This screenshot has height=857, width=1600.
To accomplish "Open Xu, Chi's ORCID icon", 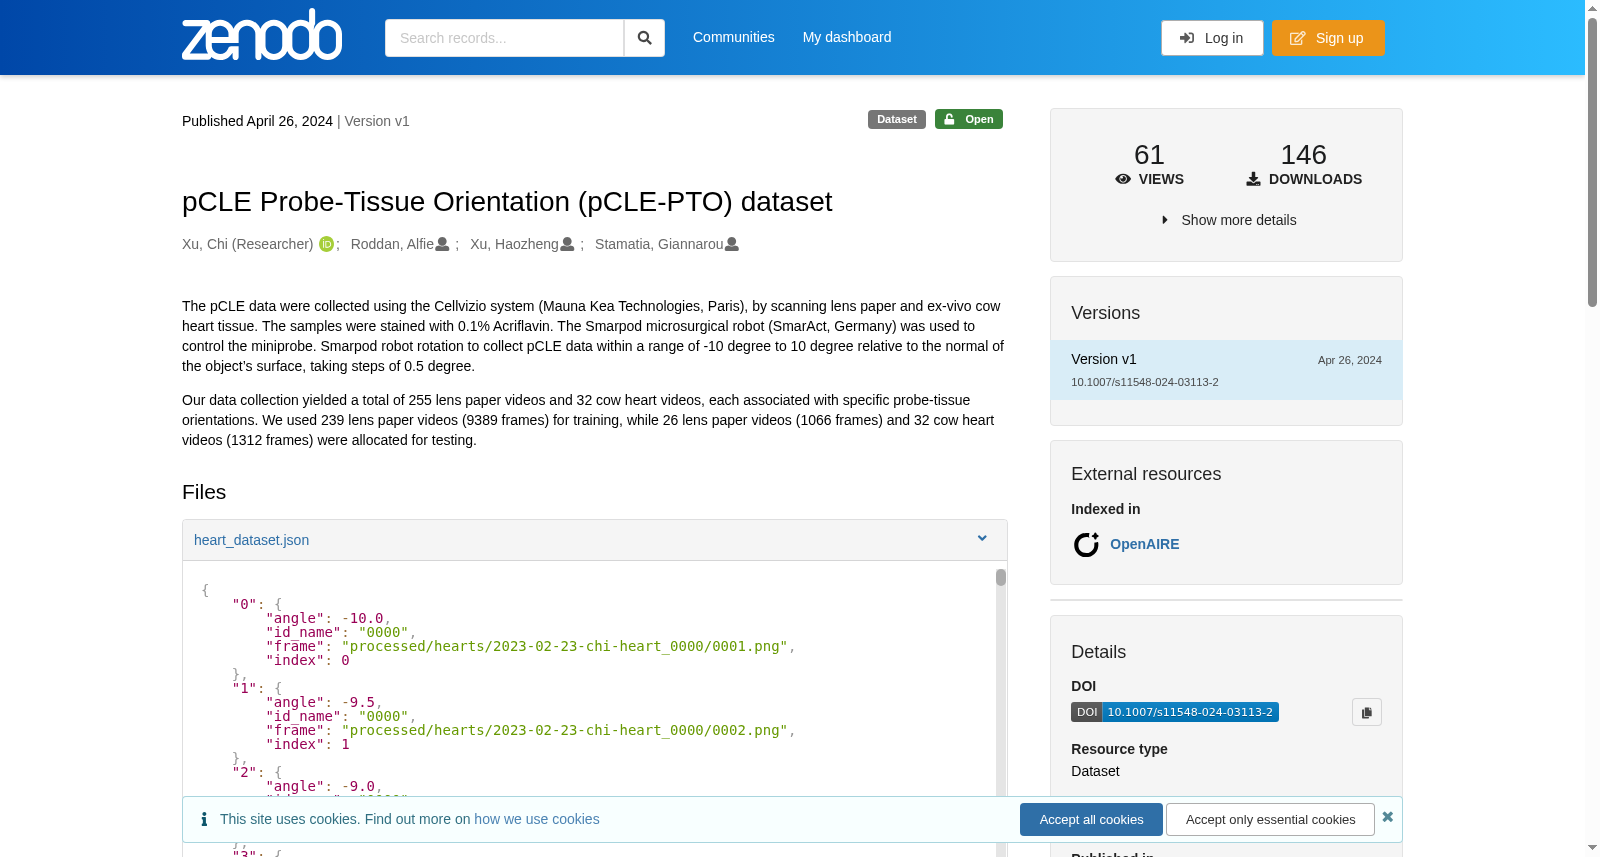I will (326, 244).
